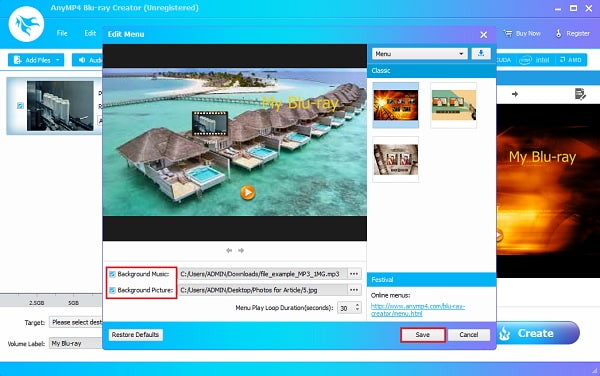Click the Audio toolbar button

pos(89,60)
